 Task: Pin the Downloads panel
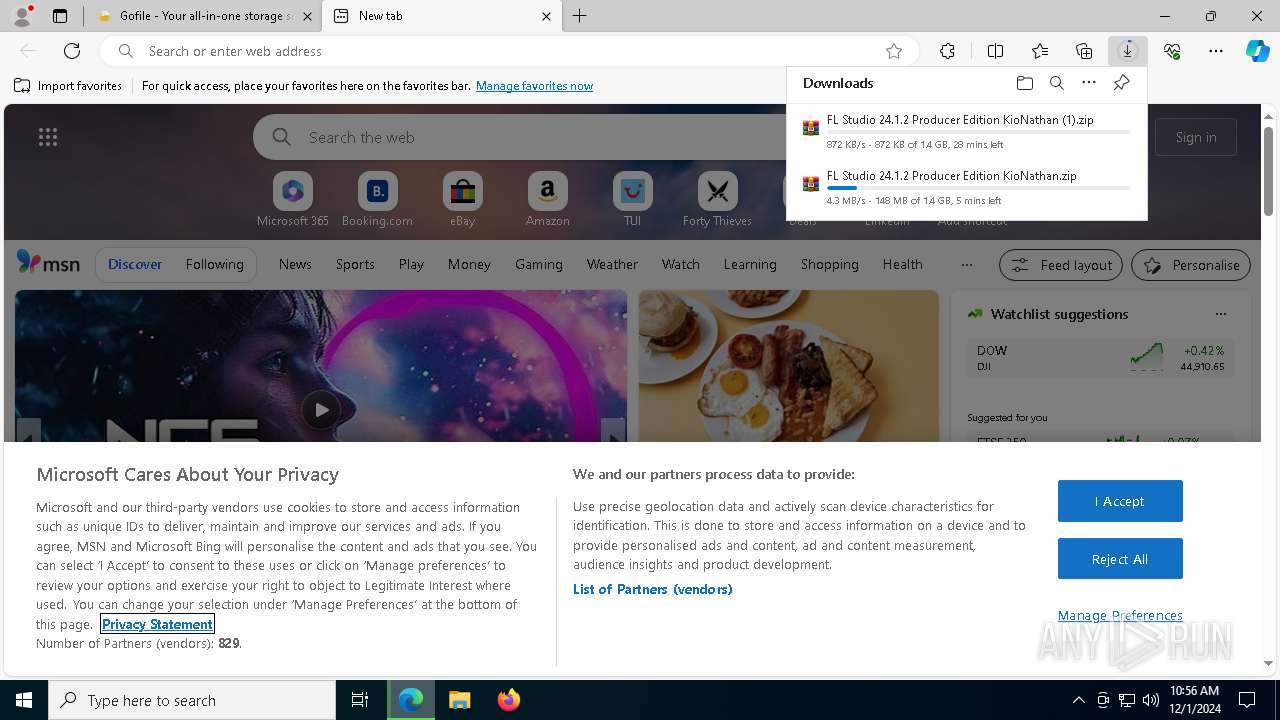pyautogui.click(x=1122, y=83)
